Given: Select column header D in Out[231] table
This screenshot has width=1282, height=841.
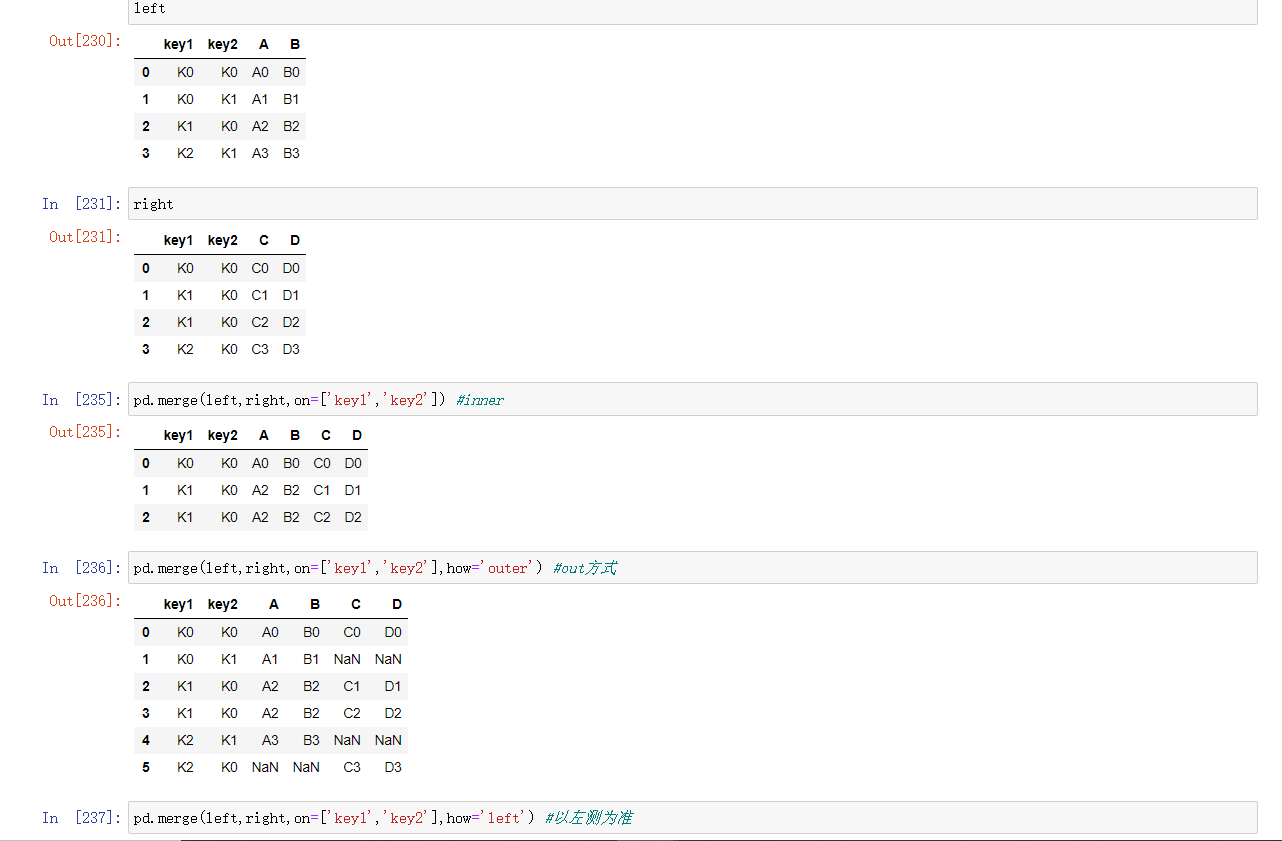Looking at the screenshot, I should (x=295, y=241).
